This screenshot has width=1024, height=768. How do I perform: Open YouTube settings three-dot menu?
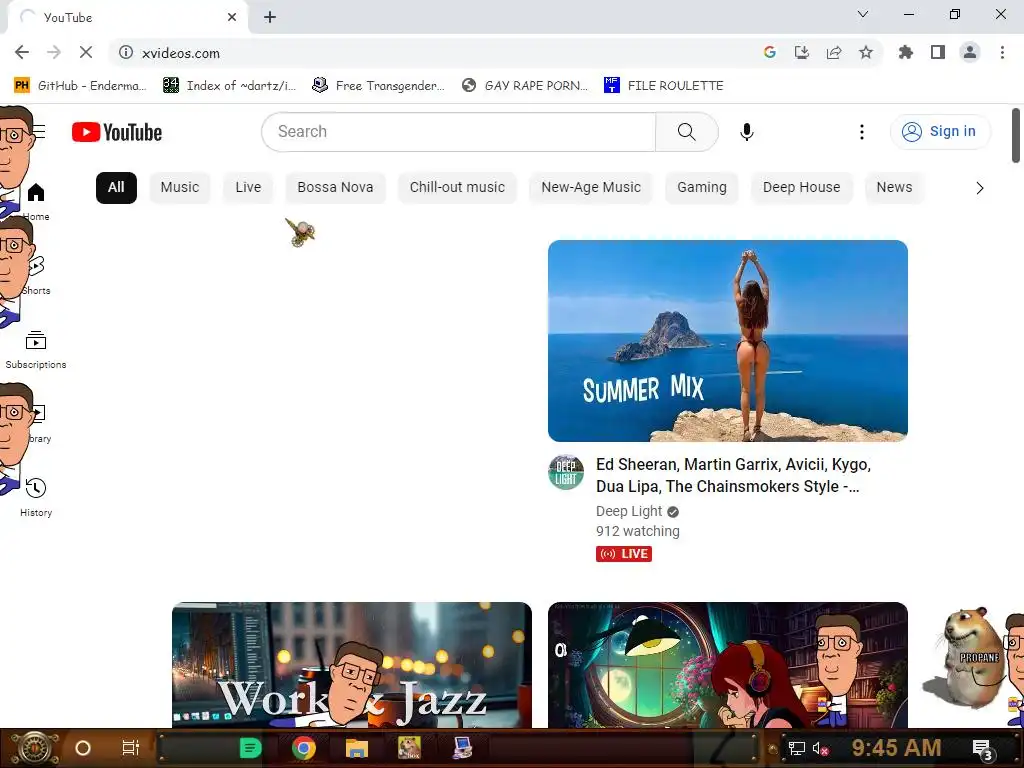click(x=861, y=132)
